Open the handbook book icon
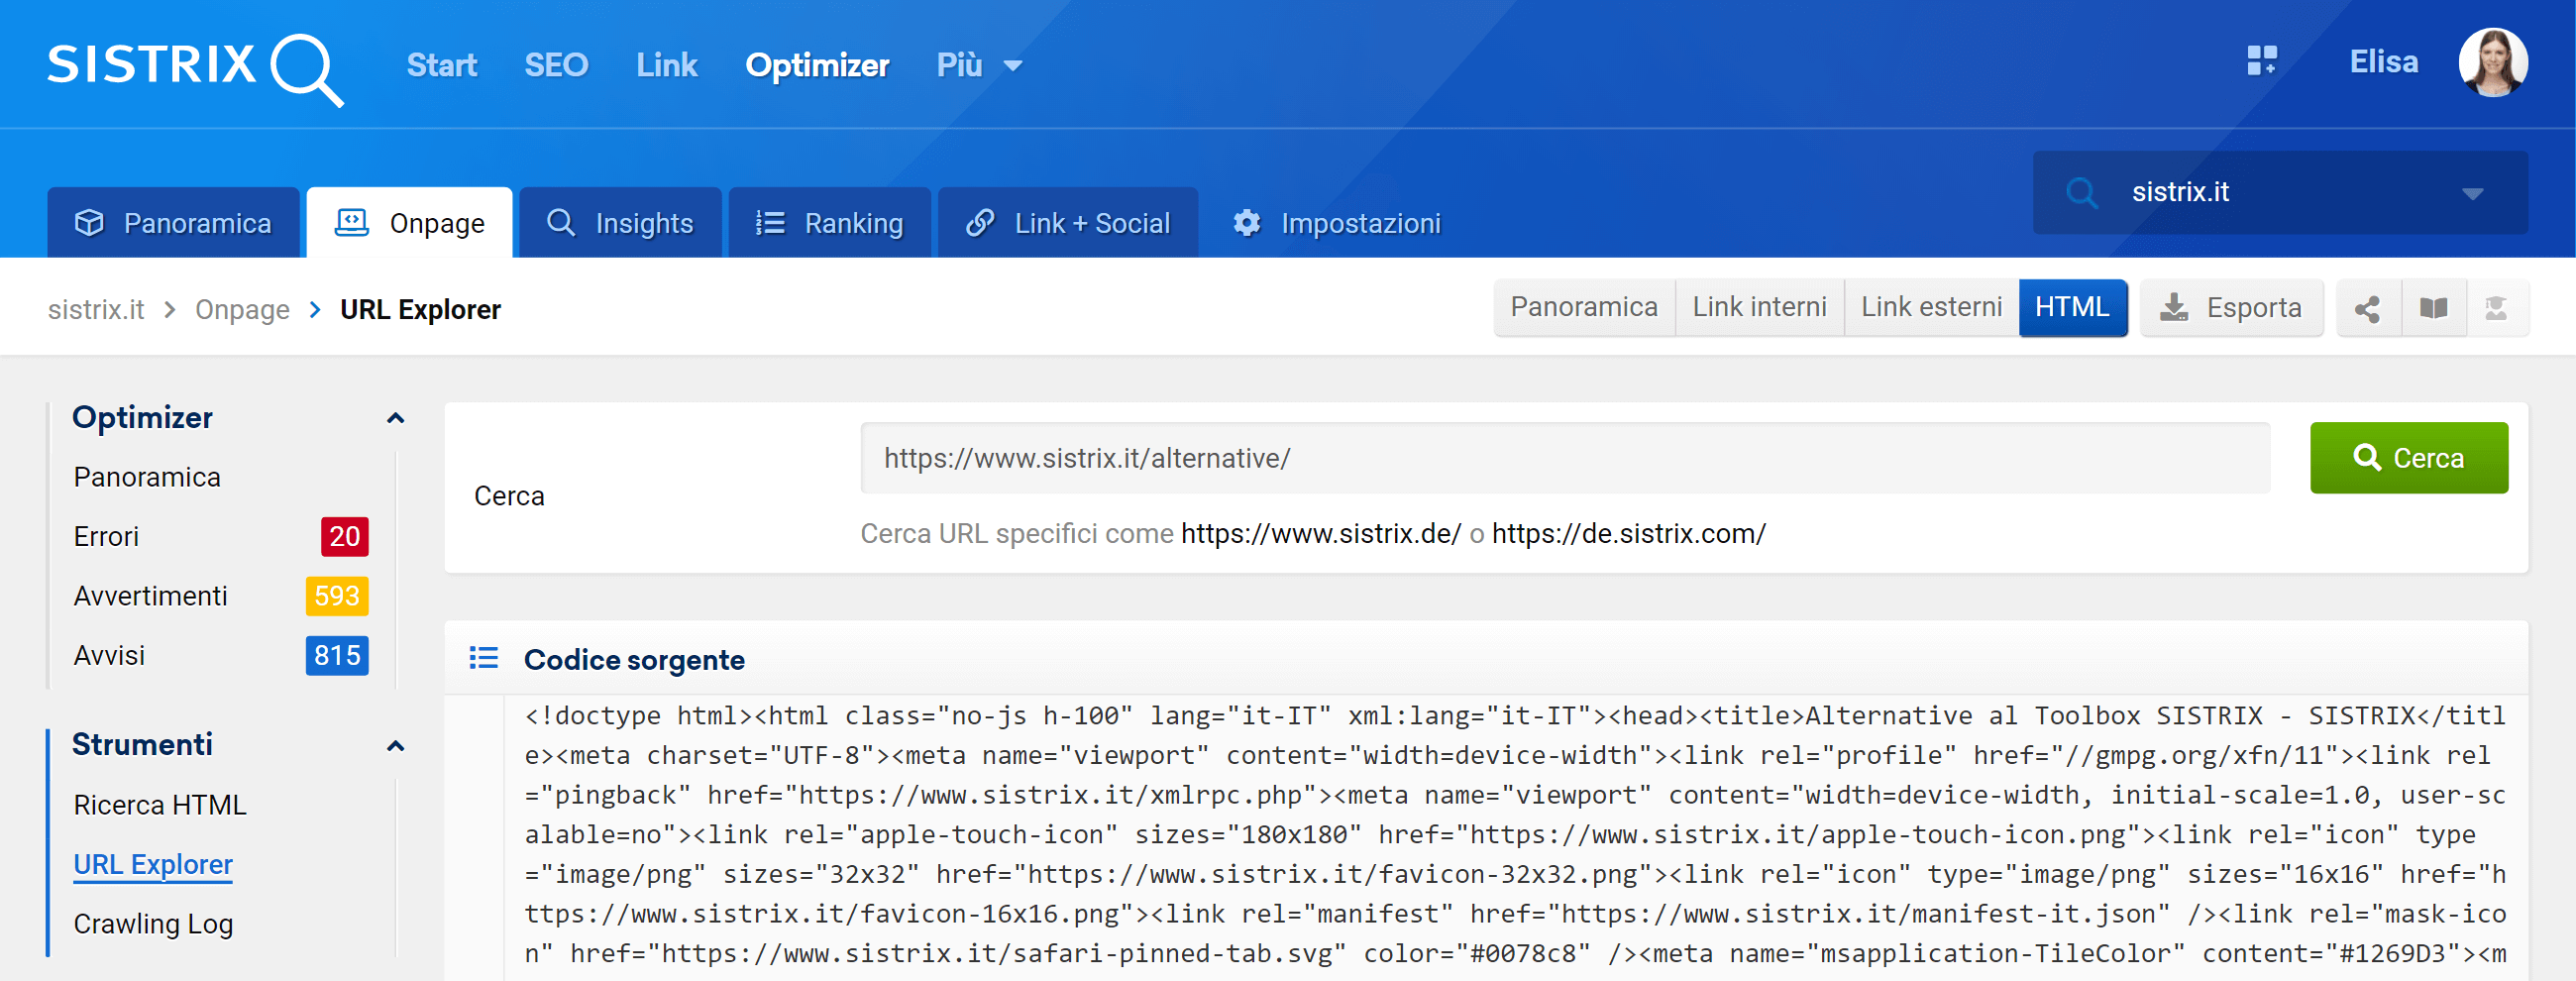2576x981 pixels. pyautogui.click(x=2433, y=309)
